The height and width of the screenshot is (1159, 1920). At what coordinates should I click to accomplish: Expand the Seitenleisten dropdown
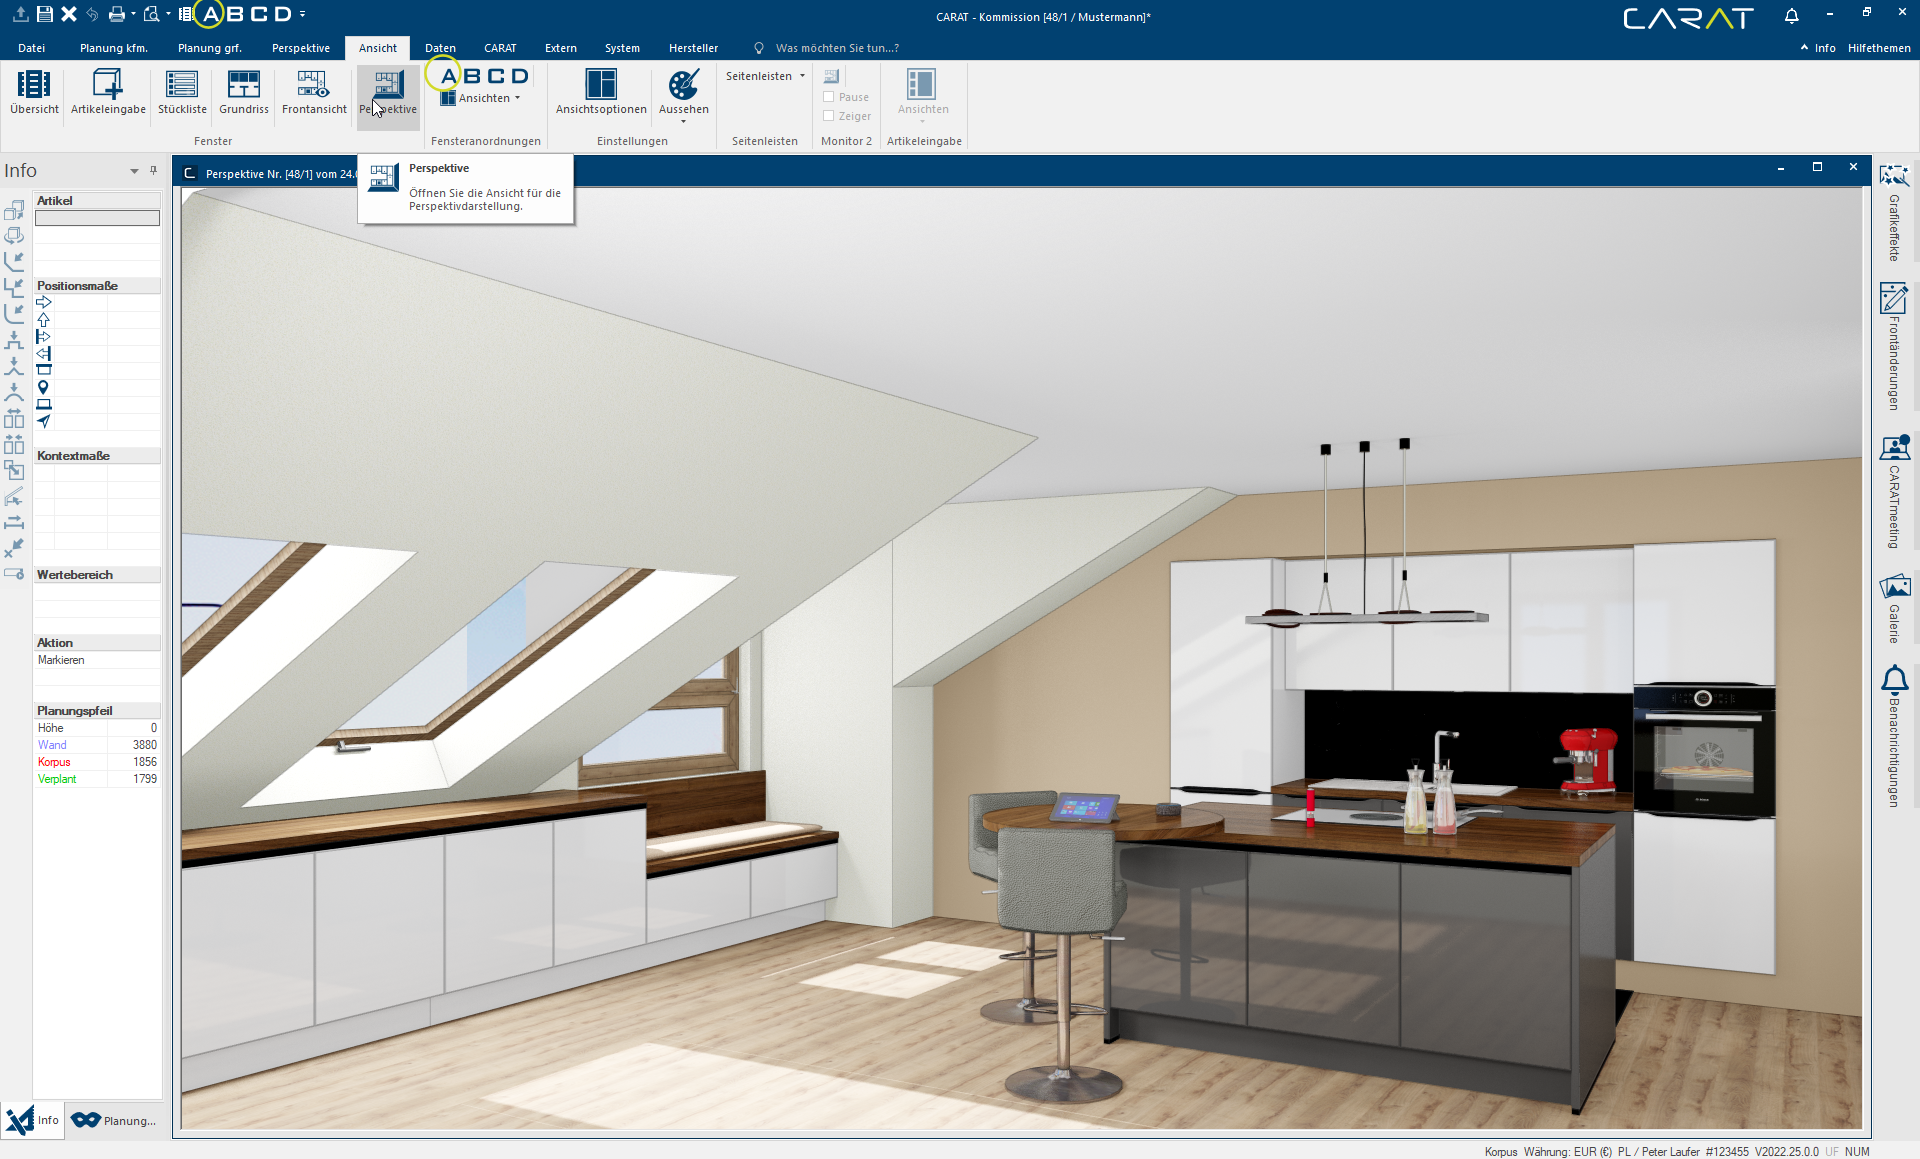coord(765,76)
